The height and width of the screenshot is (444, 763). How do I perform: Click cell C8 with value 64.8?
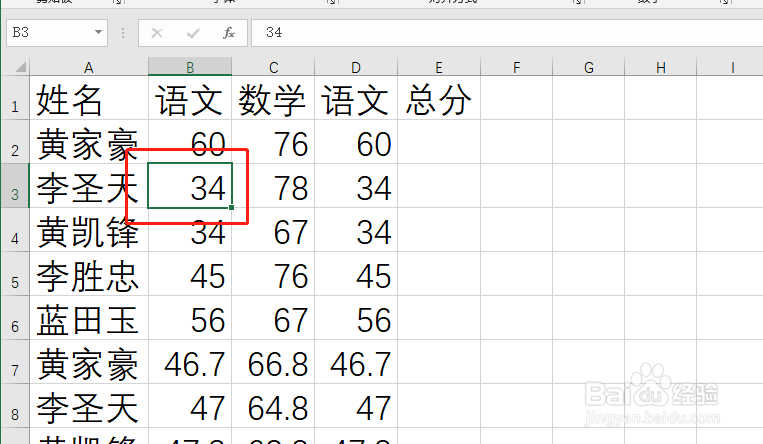click(x=273, y=406)
